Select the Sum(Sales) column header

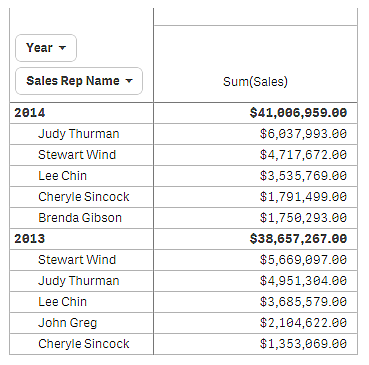[255, 82]
